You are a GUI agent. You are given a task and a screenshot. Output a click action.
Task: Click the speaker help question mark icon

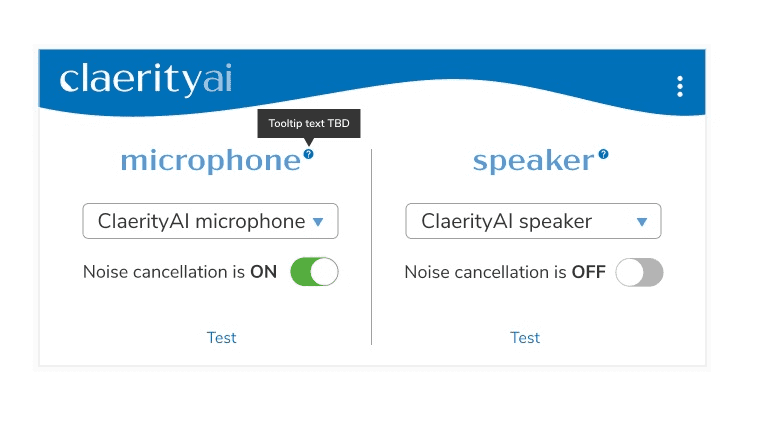pyautogui.click(x=603, y=154)
